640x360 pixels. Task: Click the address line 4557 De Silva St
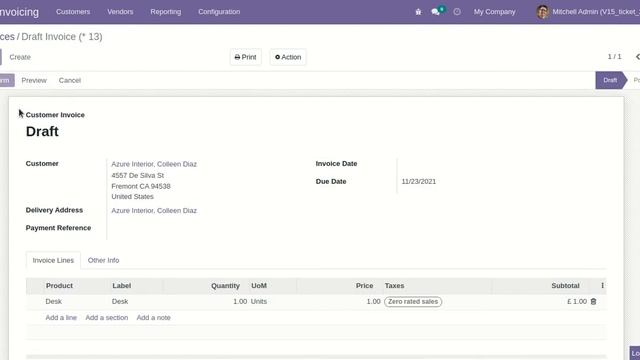(138, 176)
